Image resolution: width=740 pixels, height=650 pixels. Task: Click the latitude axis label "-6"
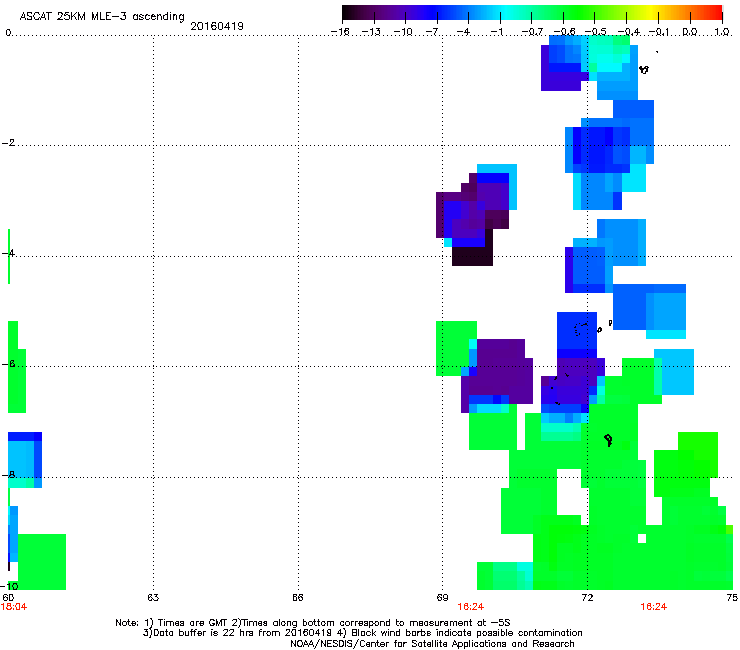(8, 364)
